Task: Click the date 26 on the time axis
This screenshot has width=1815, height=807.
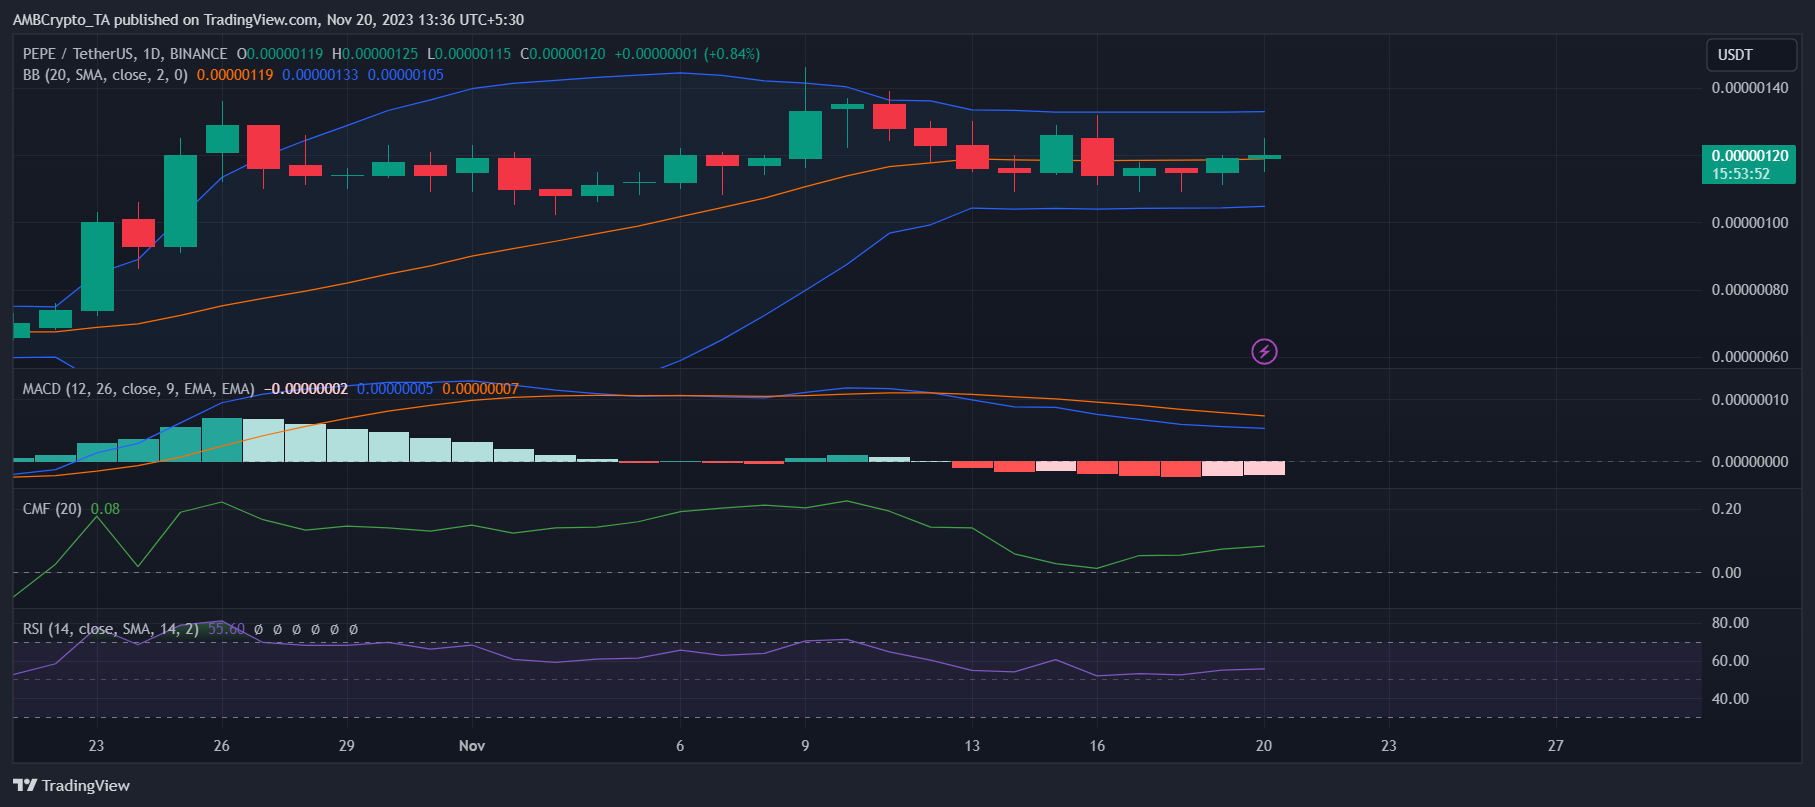Action: pyautogui.click(x=222, y=746)
